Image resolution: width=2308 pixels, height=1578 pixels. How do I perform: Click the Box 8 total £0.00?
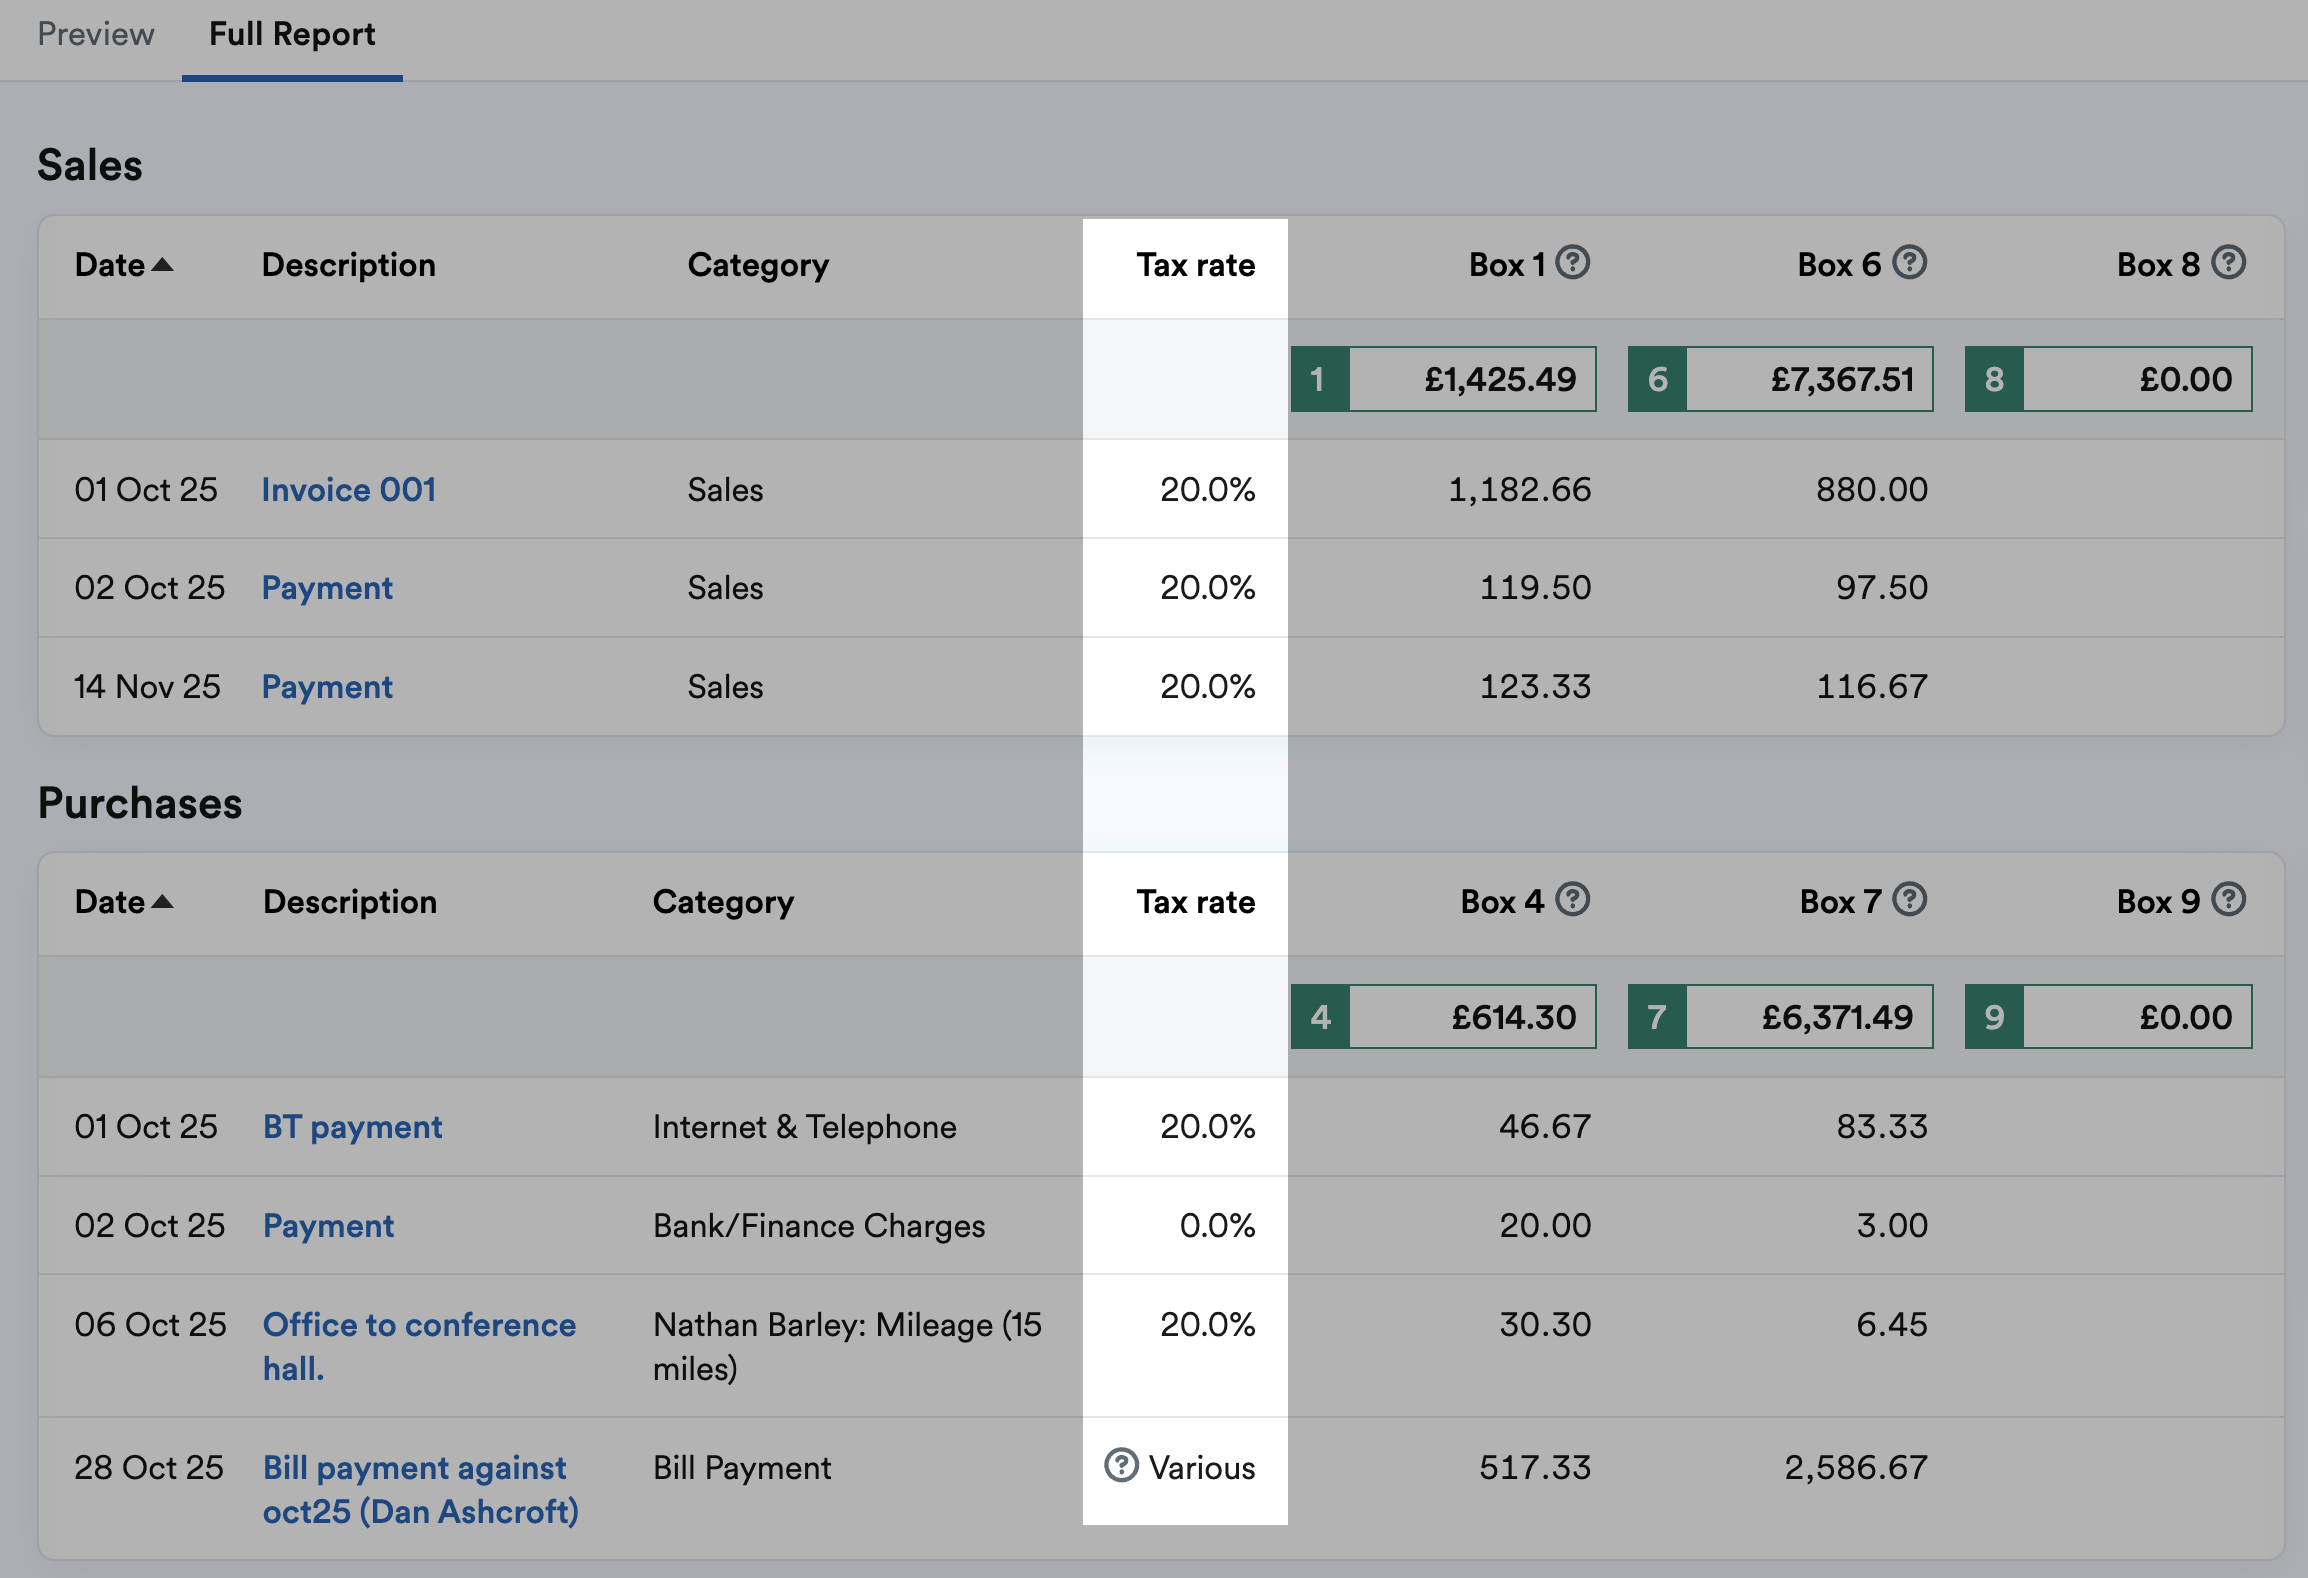coord(2109,379)
